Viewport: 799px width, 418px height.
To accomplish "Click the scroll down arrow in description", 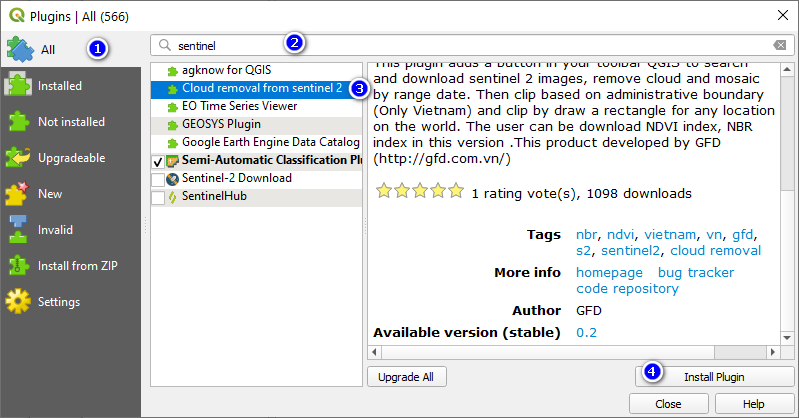I will pyautogui.click(x=787, y=337).
